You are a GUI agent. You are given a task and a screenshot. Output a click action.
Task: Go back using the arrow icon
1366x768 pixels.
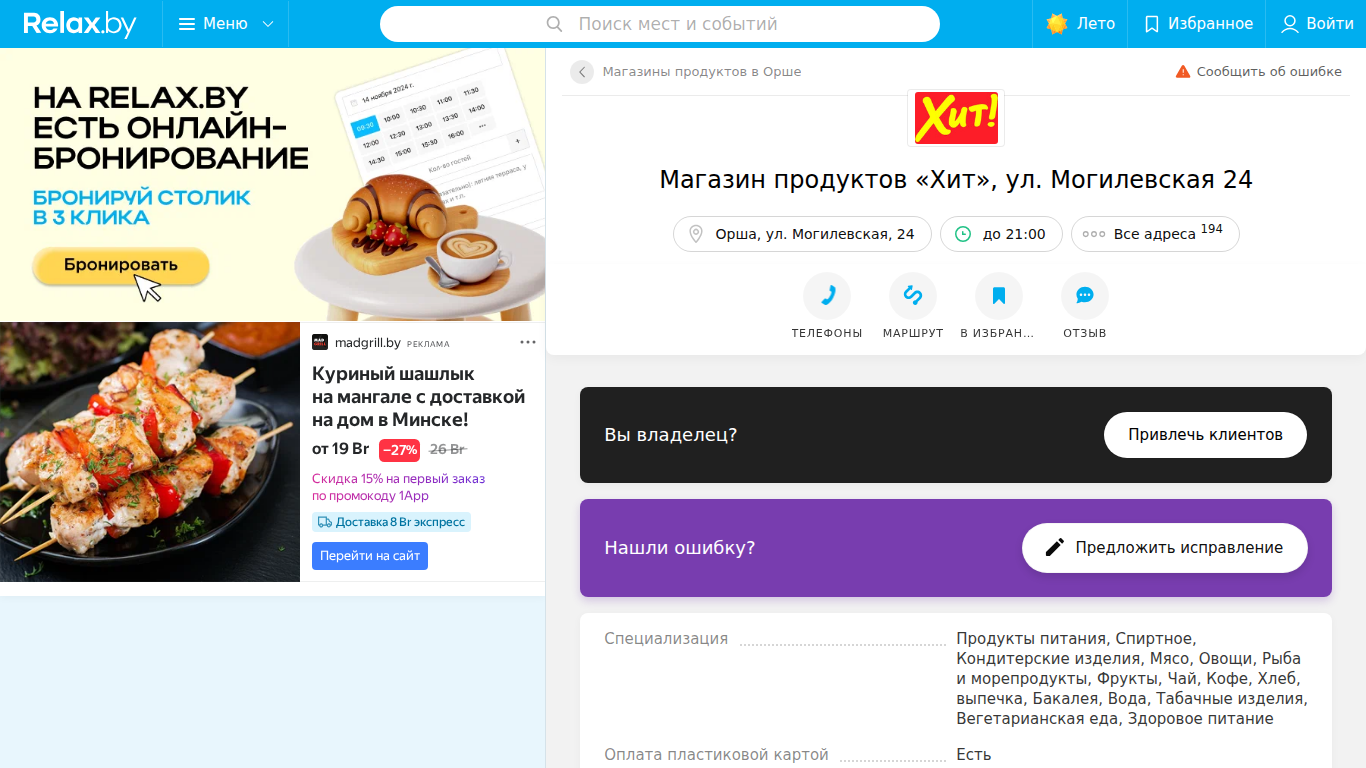pyautogui.click(x=582, y=72)
